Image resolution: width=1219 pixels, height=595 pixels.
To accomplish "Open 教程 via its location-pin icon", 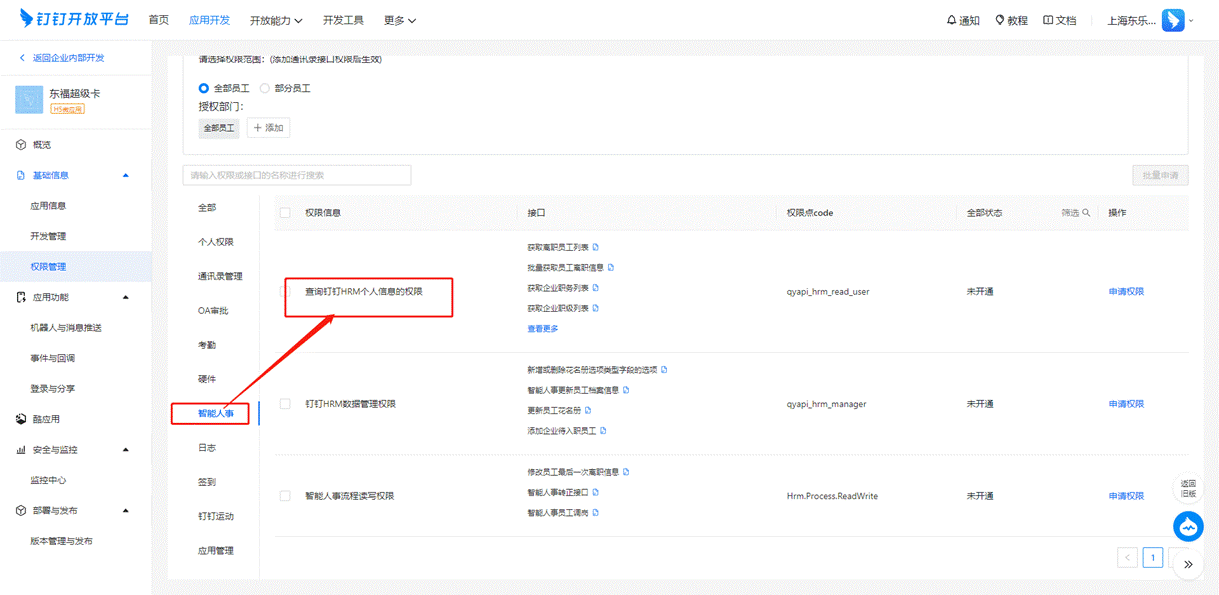I will (x=999, y=21).
